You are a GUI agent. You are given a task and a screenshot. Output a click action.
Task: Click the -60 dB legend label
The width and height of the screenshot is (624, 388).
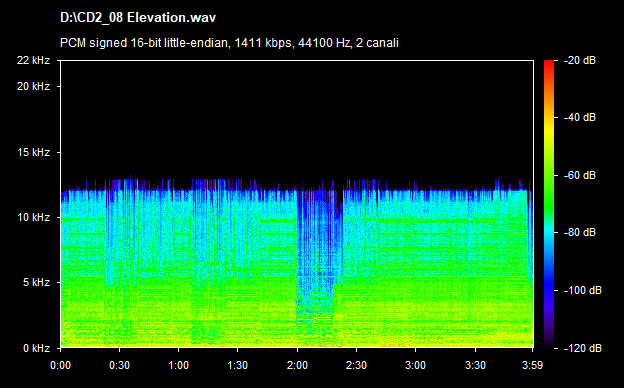coord(579,175)
